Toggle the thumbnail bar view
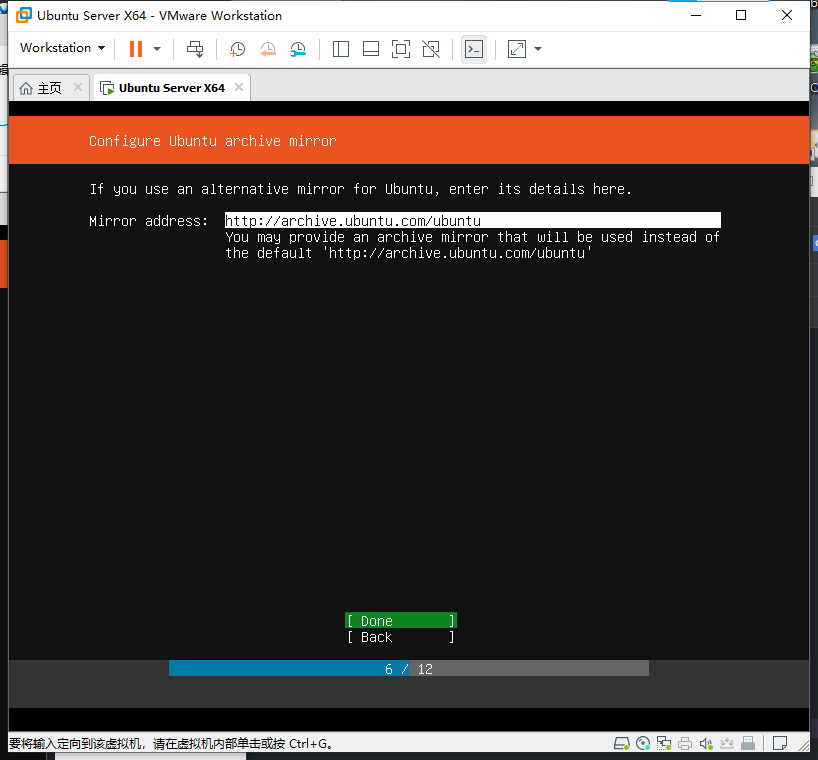Image resolution: width=818 pixels, height=760 pixels. 371,49
